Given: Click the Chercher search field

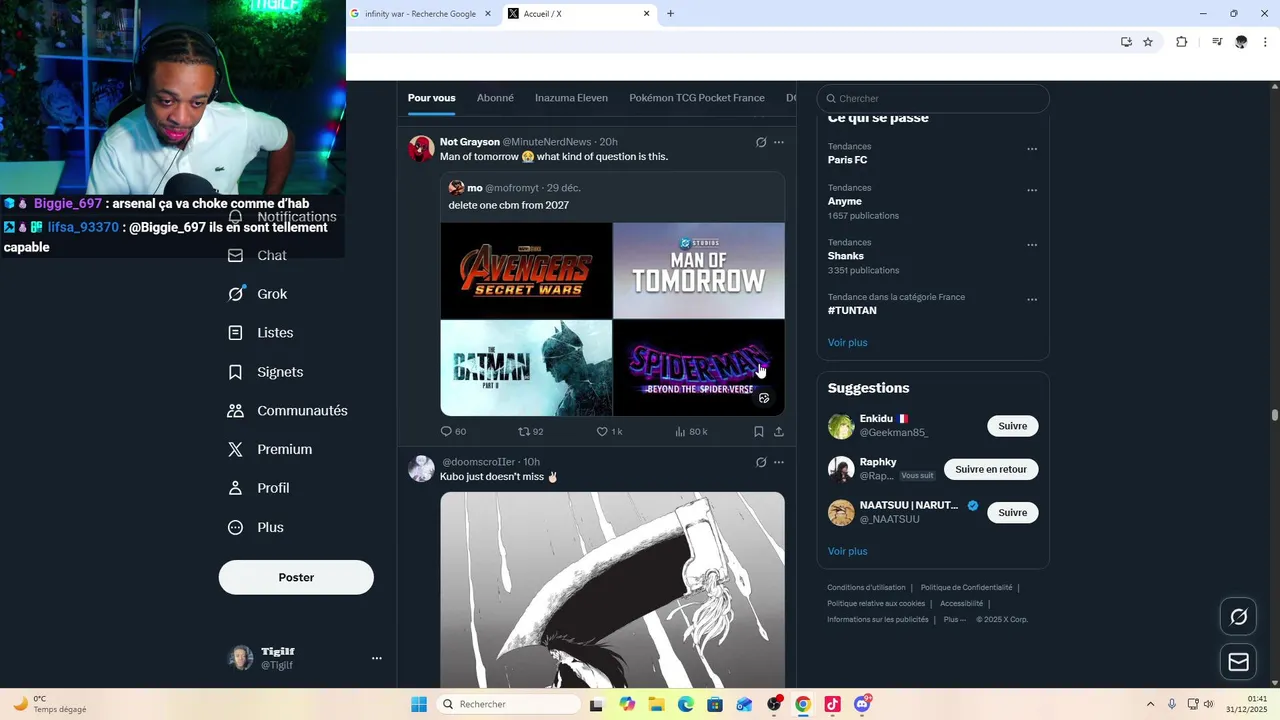Looking at the screenshot, I should 933,98.
